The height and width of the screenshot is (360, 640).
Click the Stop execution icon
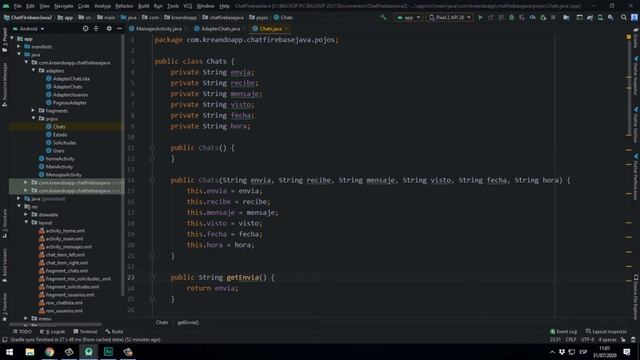coord(553,18)
